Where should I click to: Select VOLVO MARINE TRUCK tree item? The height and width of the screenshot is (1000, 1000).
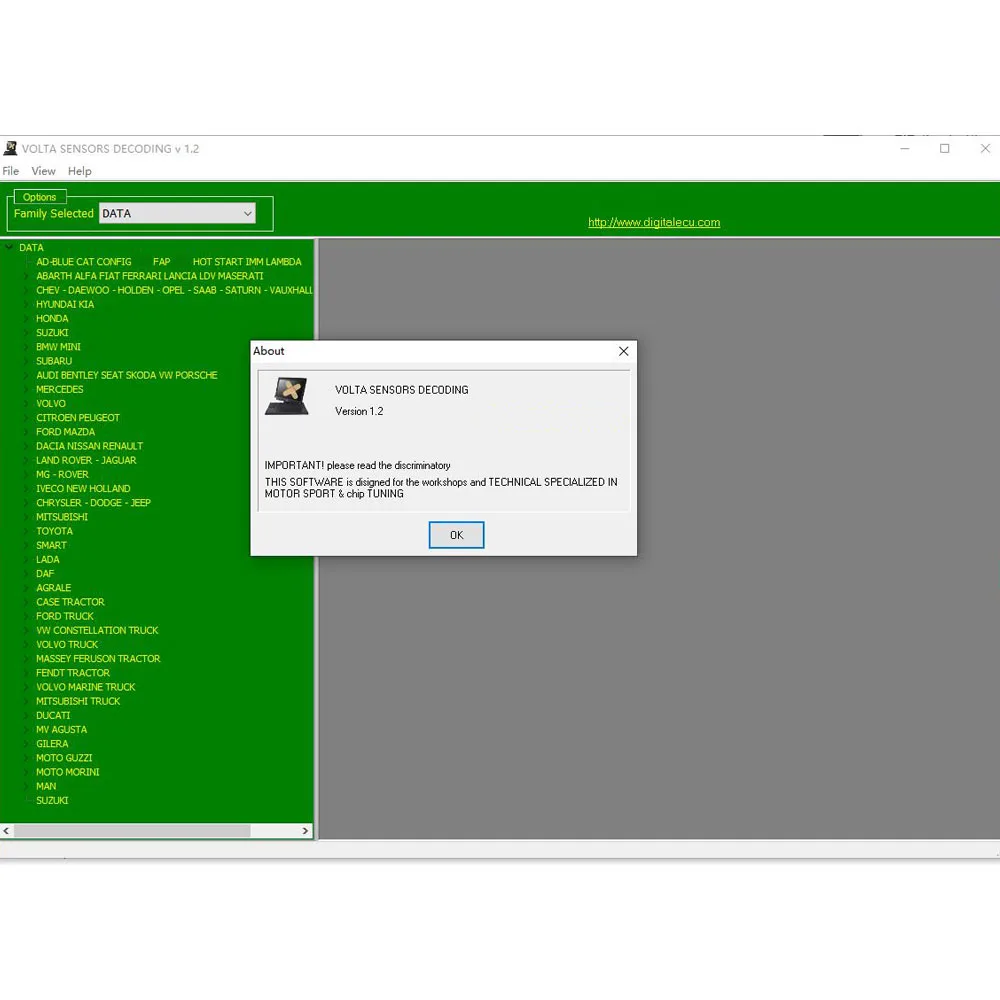85,687
